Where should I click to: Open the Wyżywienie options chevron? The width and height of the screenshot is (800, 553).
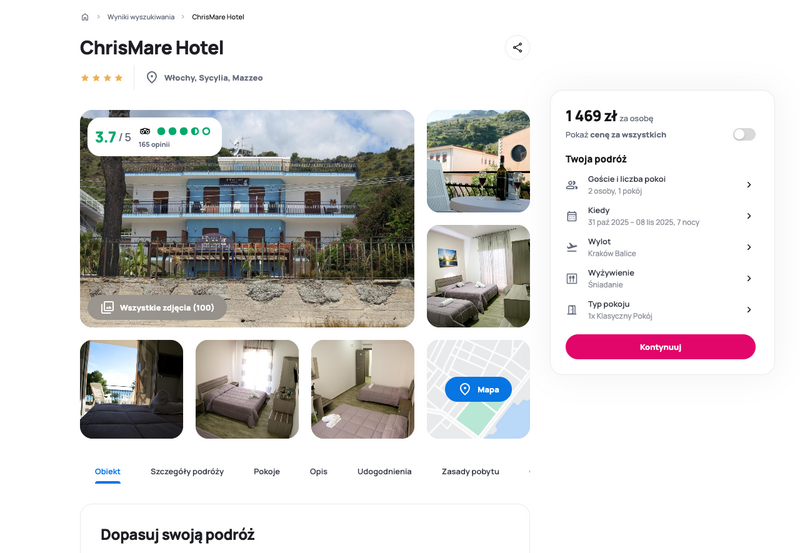[x=749, y=279]
